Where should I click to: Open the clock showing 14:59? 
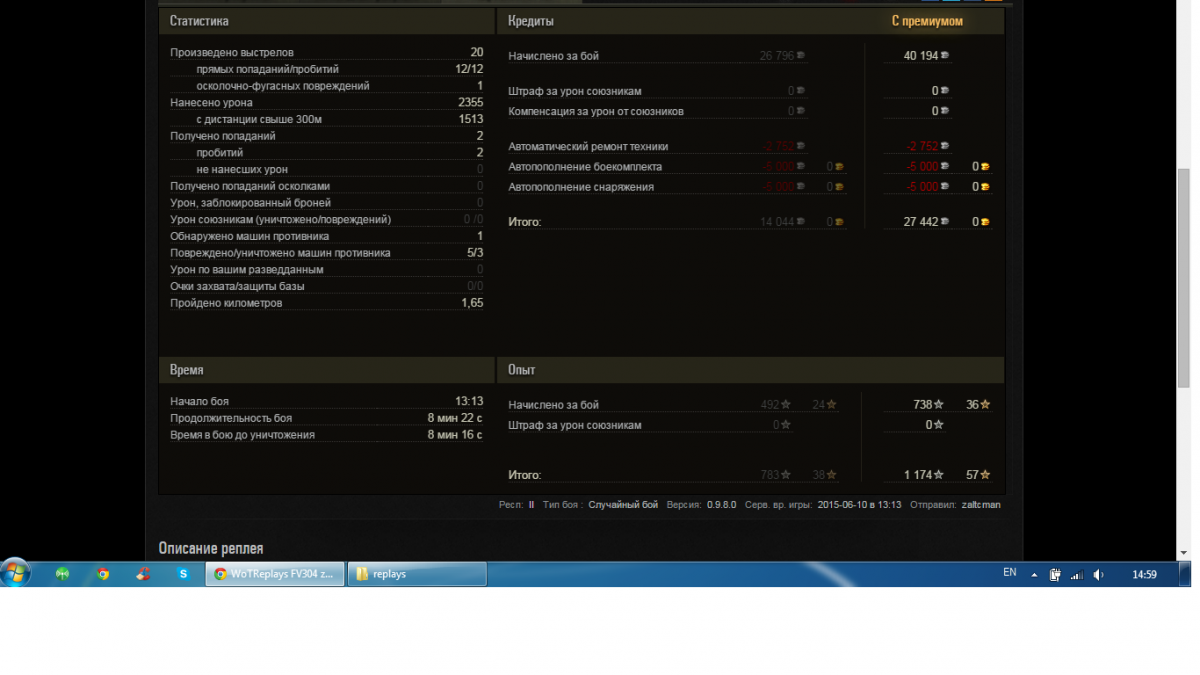[x=1144, y=575]
